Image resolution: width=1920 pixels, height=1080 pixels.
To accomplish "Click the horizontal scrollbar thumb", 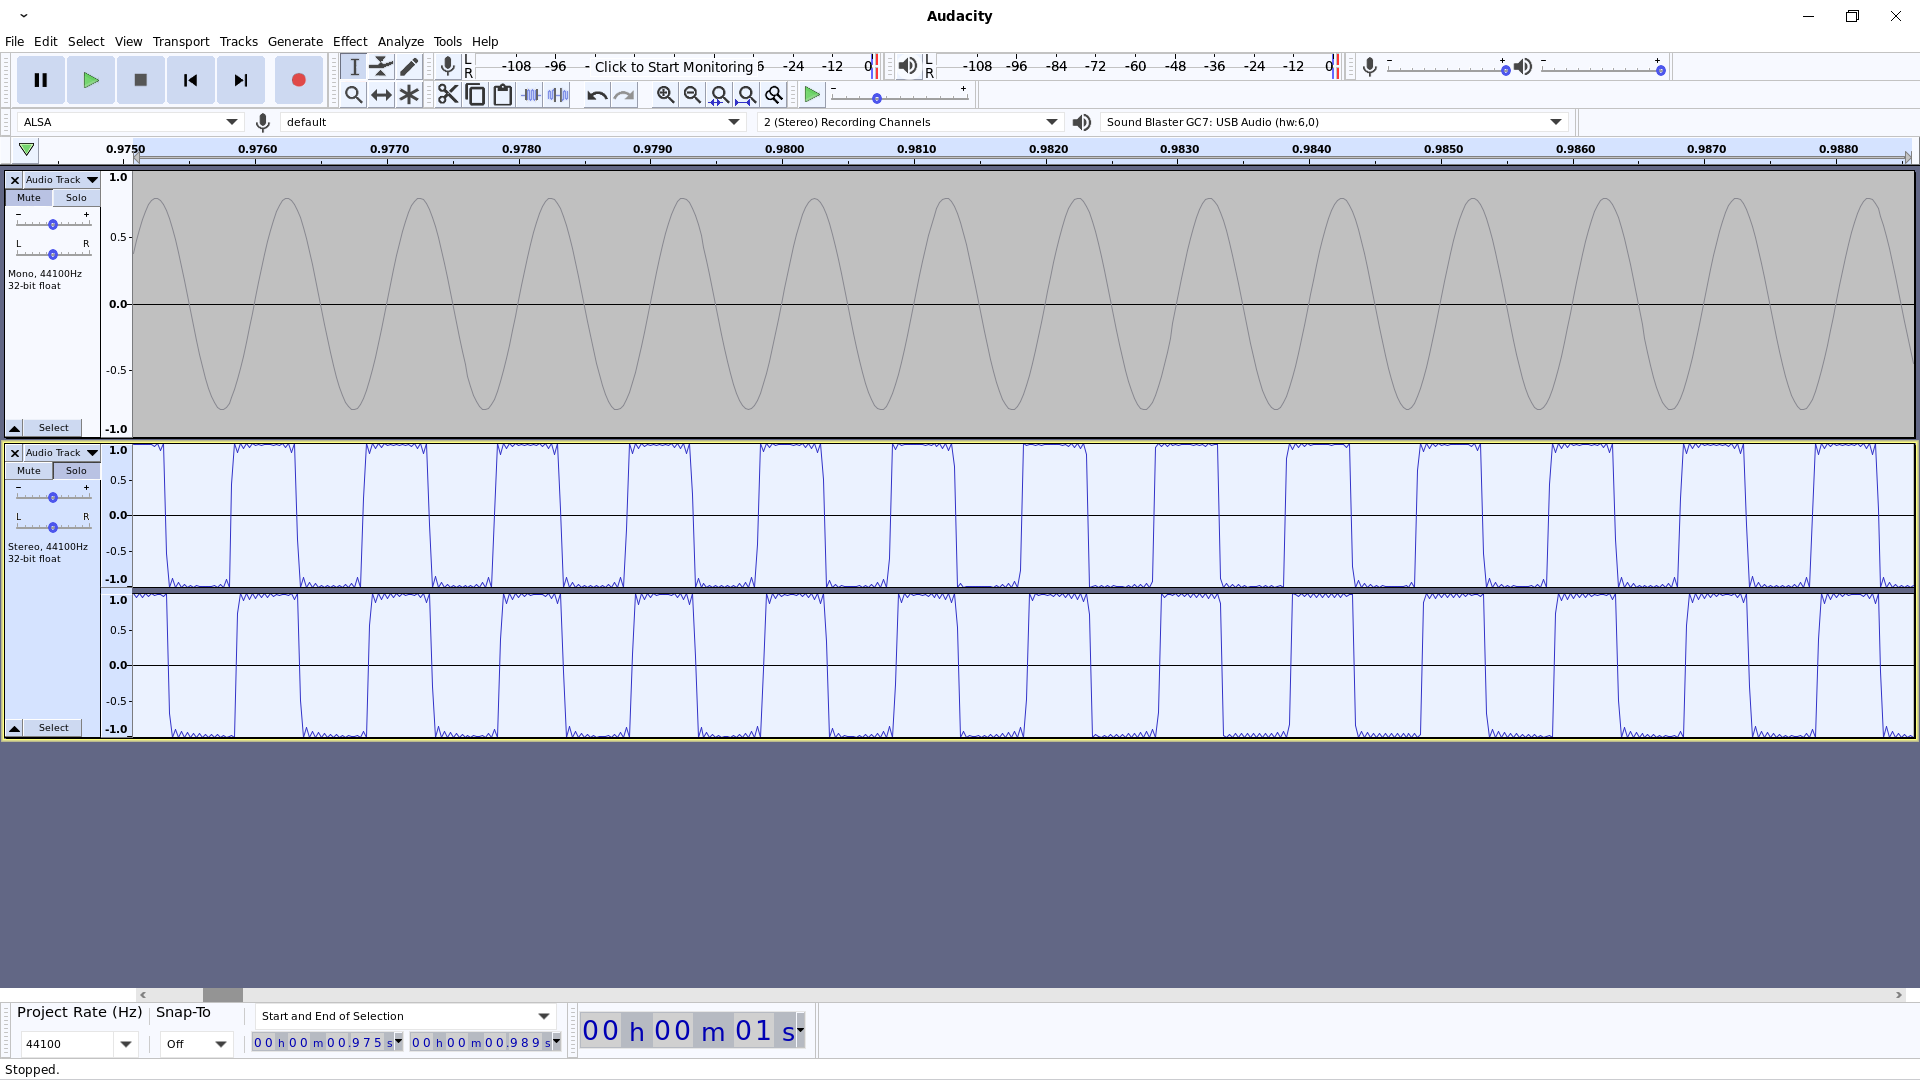I will [x=223, y=995].
